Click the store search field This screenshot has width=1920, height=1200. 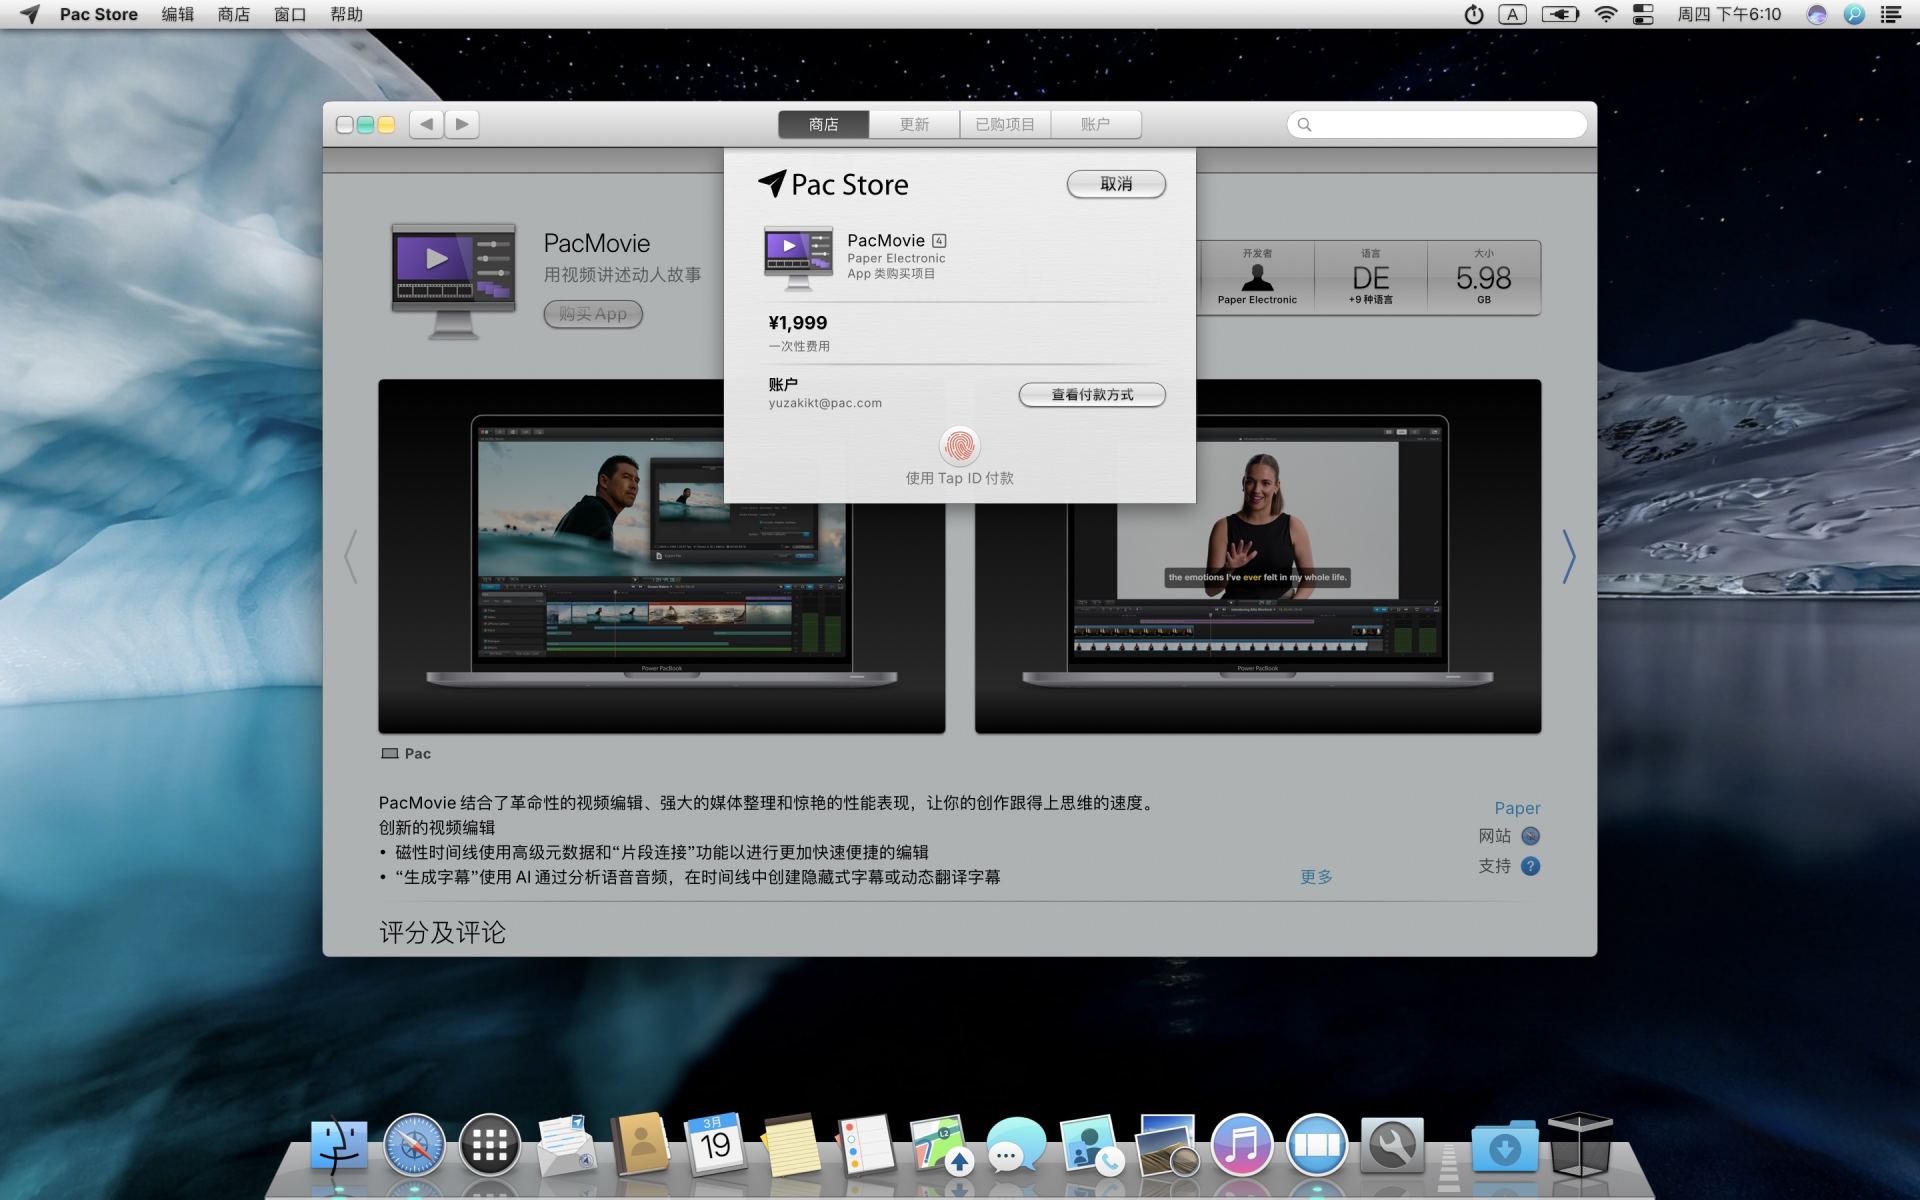[x=1437, y=124]
